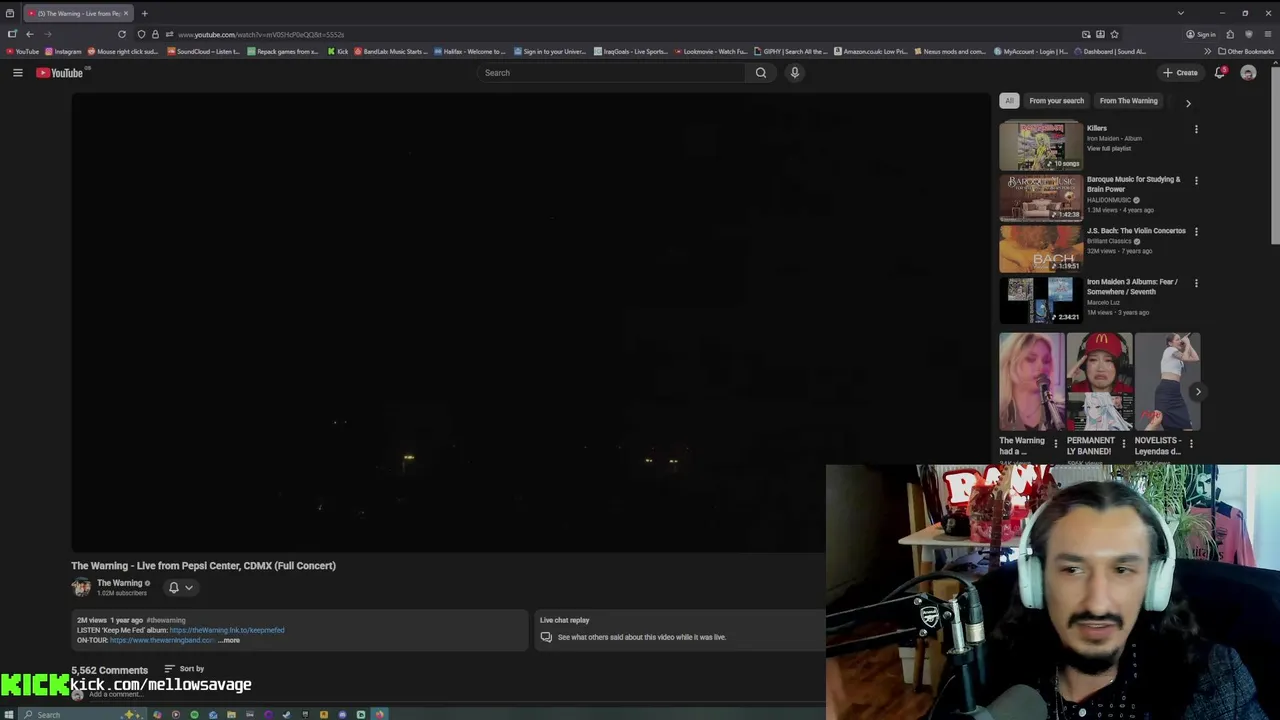This screenshot has height=720, width=1280.
Task: Close the current browser tab
Action: tap(125, 13)
